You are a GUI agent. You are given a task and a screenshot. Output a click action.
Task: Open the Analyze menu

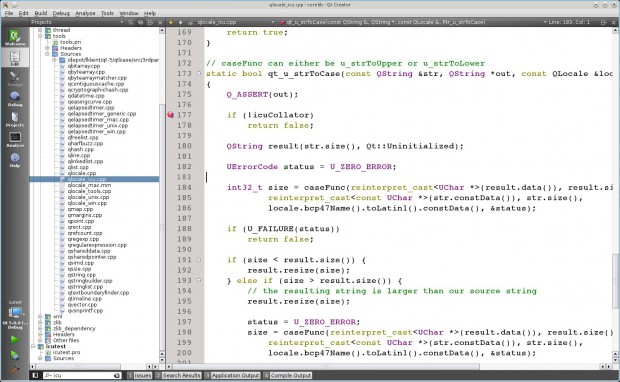click(85, 13)
